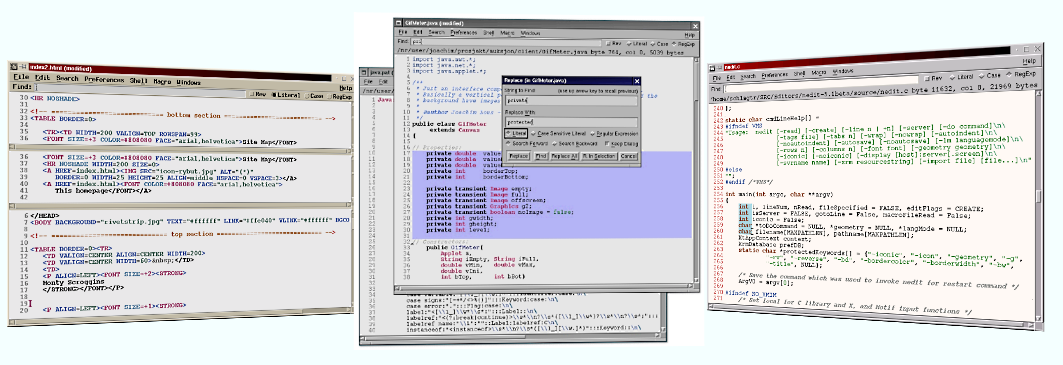Open Macro menu in nedit.c window
The width and height of the screenshot is (1063, 365).
coord(819,73)
